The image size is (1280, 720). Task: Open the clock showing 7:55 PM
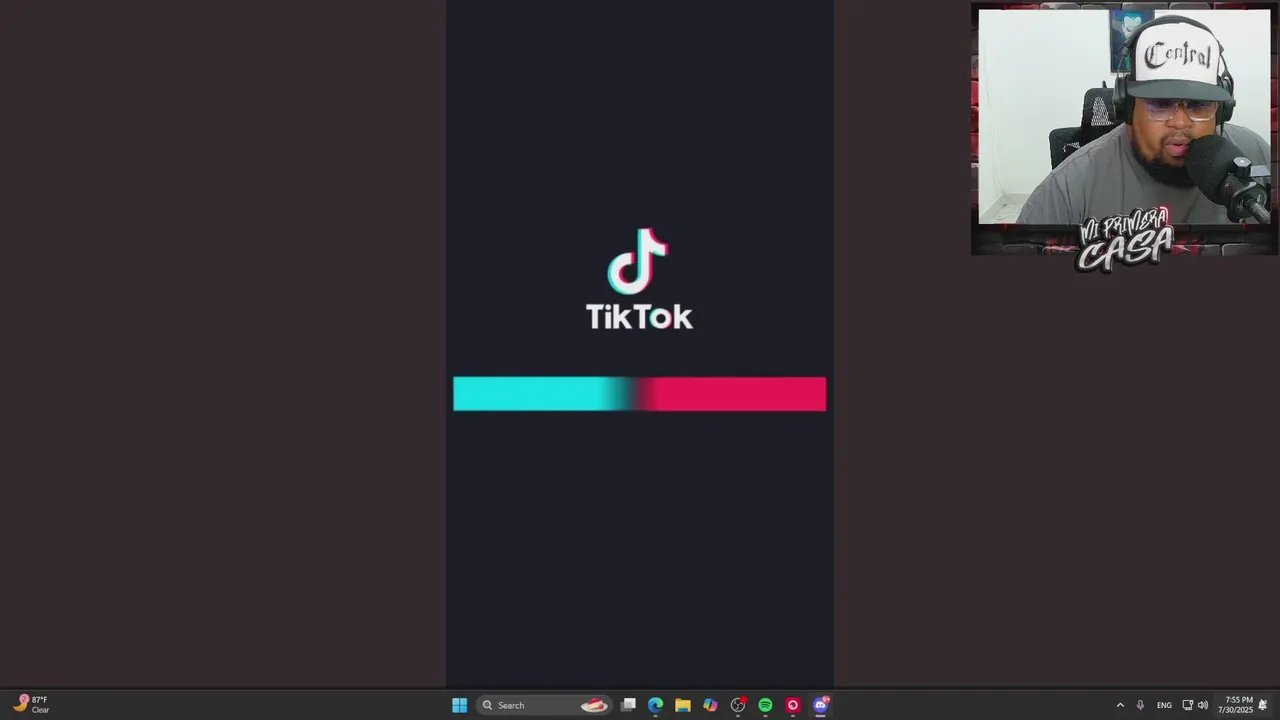click(1235, 705)
